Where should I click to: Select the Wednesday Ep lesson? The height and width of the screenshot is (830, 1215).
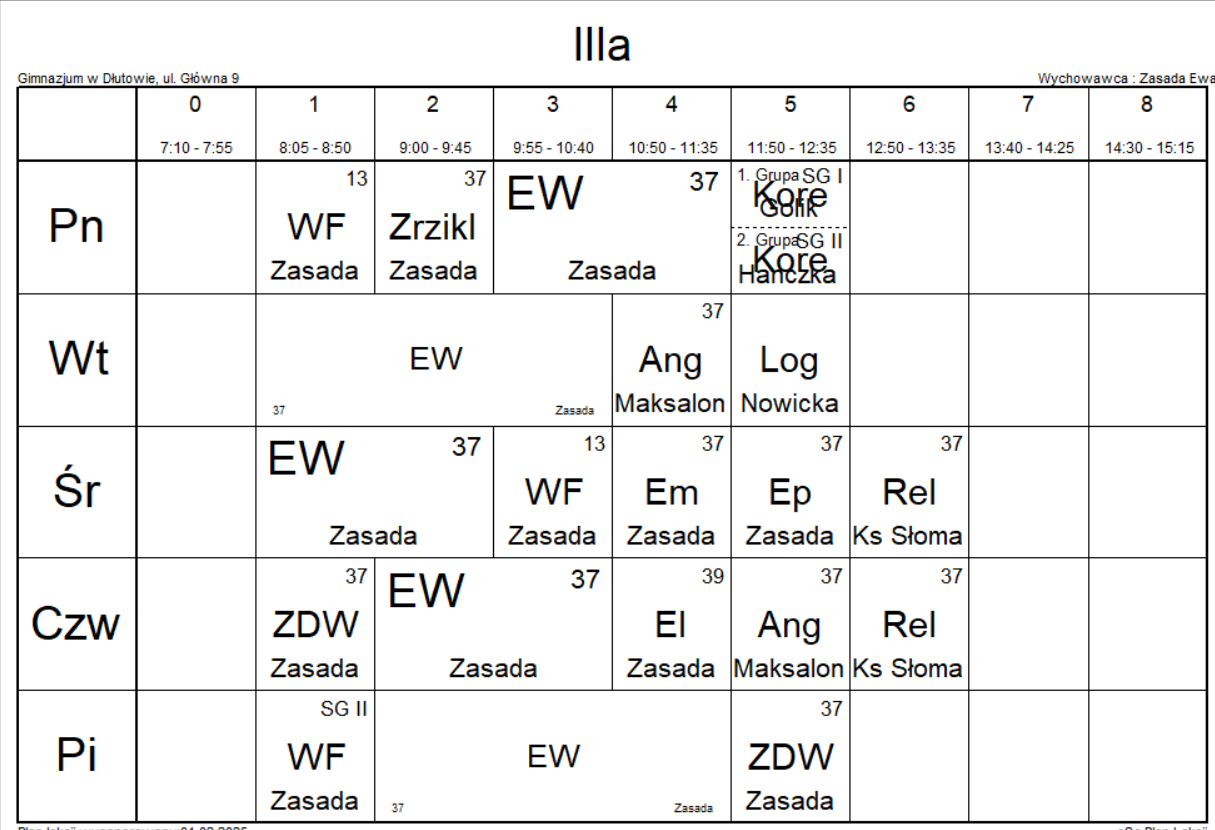tap(790, 492)
